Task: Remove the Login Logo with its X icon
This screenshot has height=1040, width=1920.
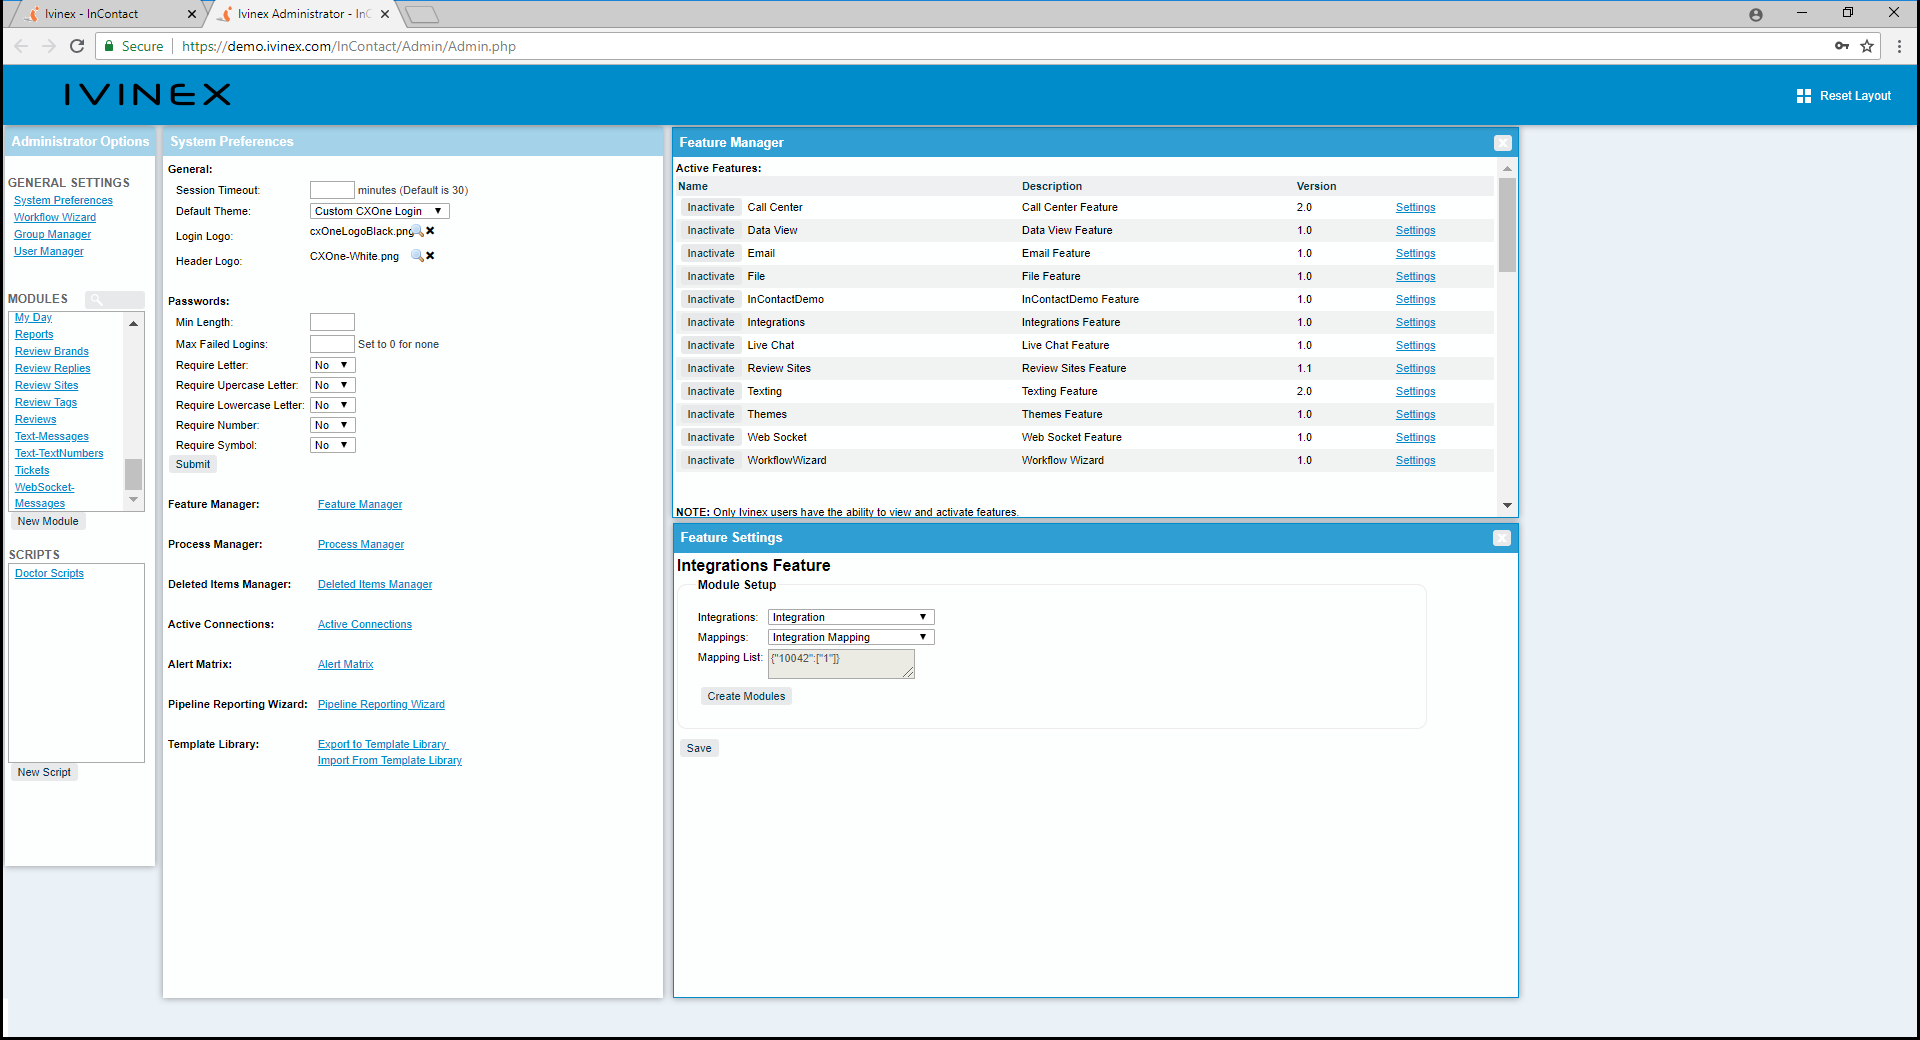Action: (x=430, y=231)
